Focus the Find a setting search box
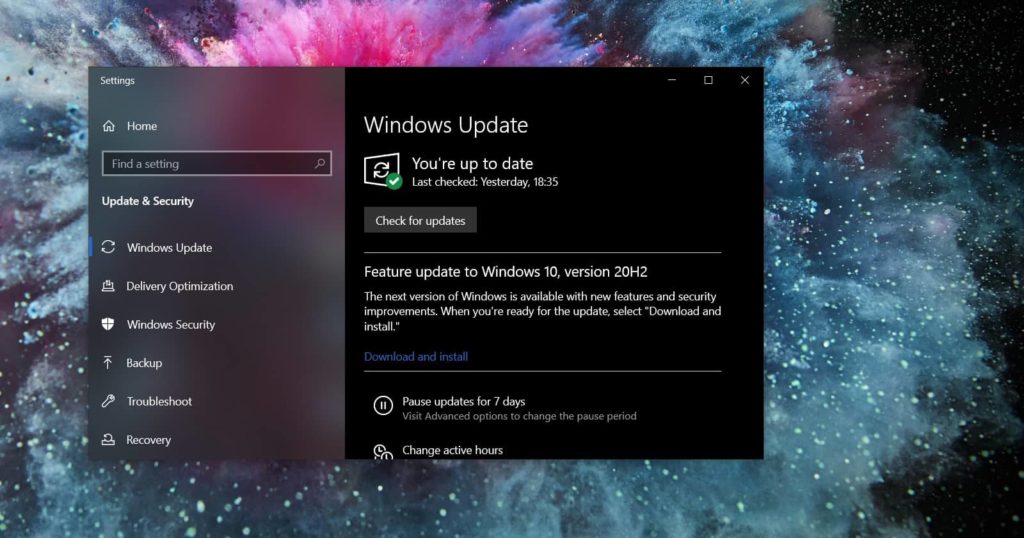1024x538 pixels. point(217,163)
